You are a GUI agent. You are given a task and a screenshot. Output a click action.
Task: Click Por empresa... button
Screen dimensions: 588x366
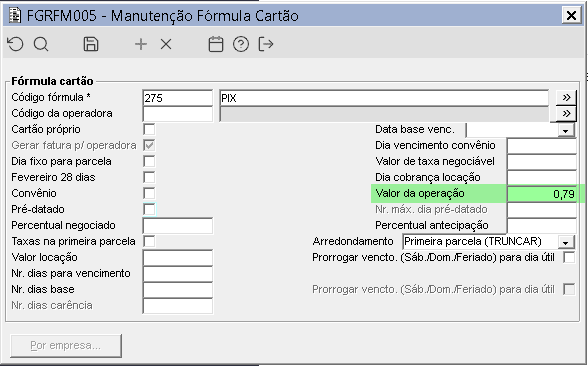(66, 345)
